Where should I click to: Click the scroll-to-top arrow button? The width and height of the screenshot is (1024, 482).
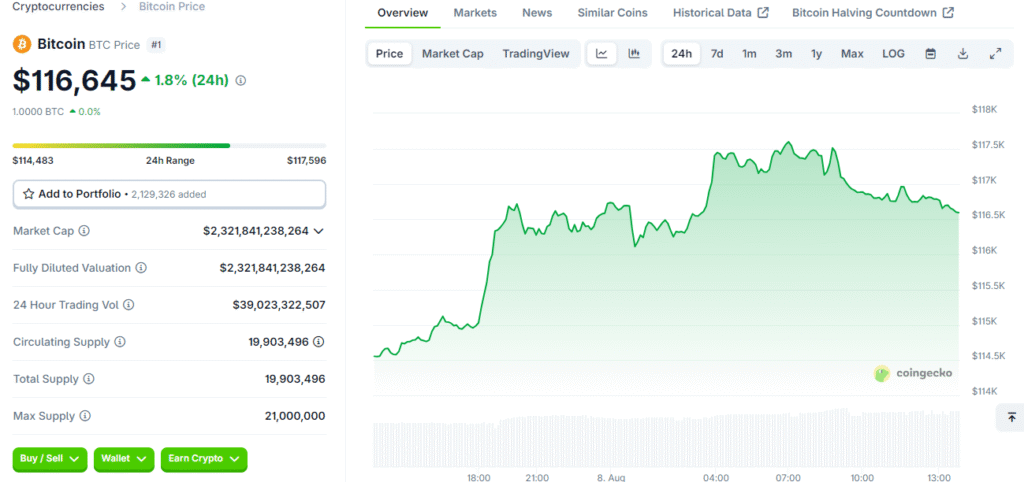coord(1011,417)
